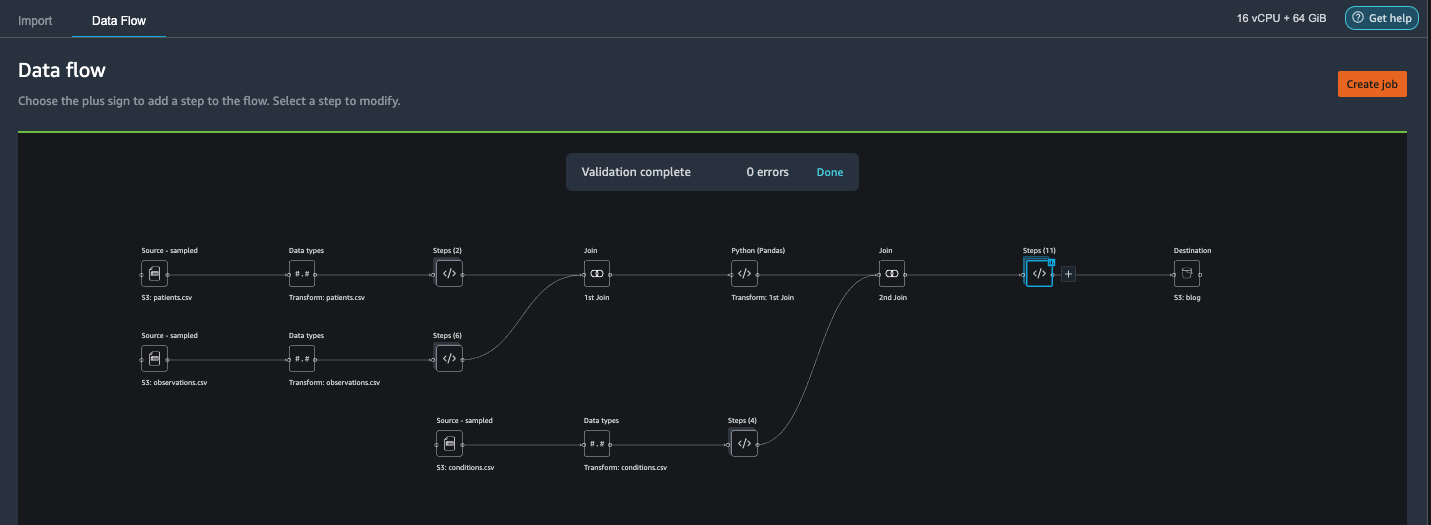Click the 'Transform: patients.csv' label
Image resolution: width=1431 pixels, height=525 pixels.
tap(327, 297)
